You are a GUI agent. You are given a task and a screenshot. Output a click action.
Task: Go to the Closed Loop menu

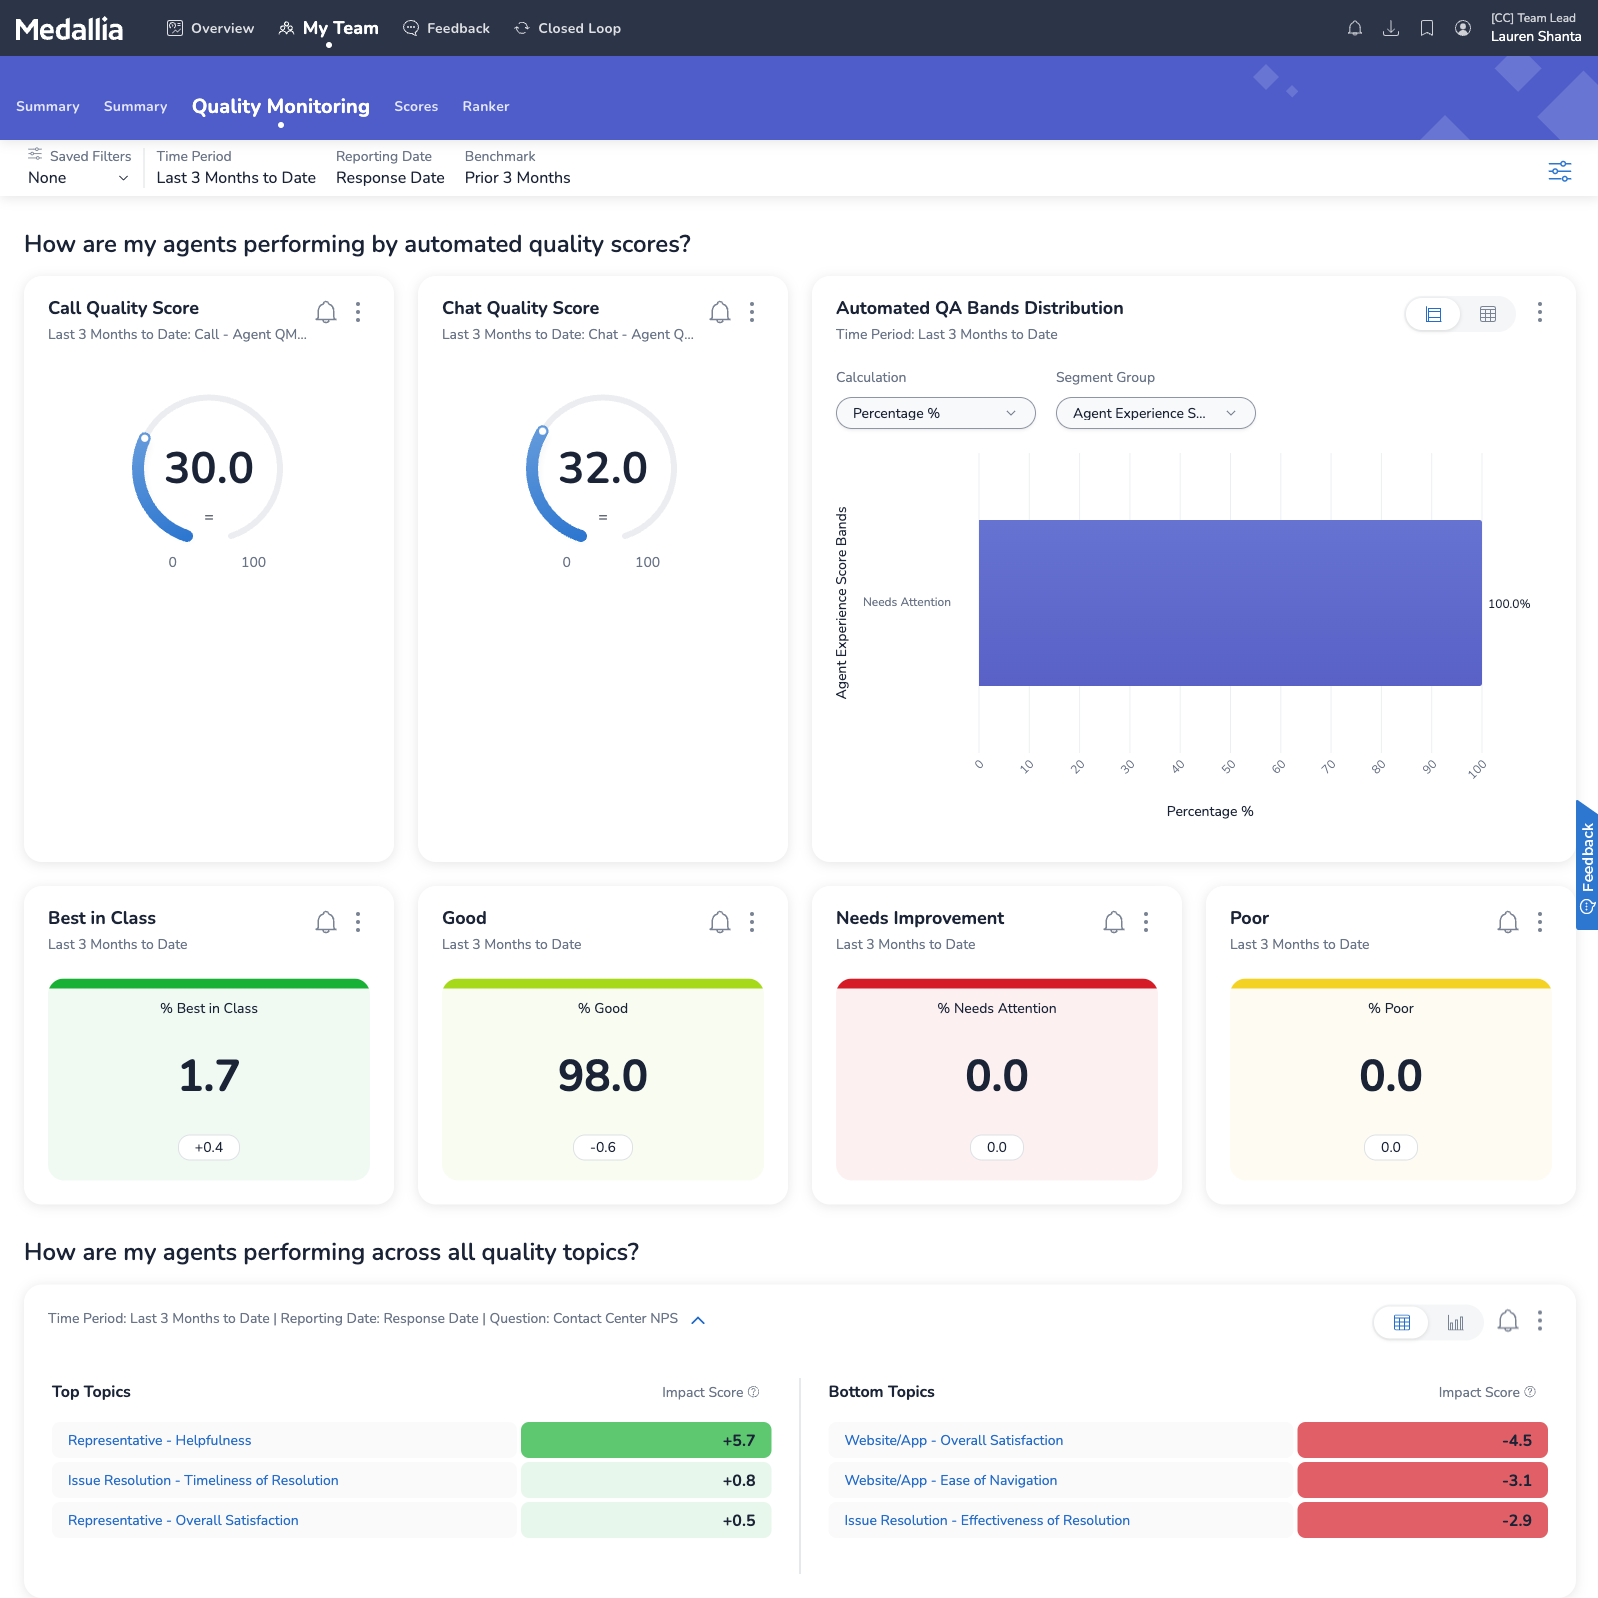click(x=568, y=28)
